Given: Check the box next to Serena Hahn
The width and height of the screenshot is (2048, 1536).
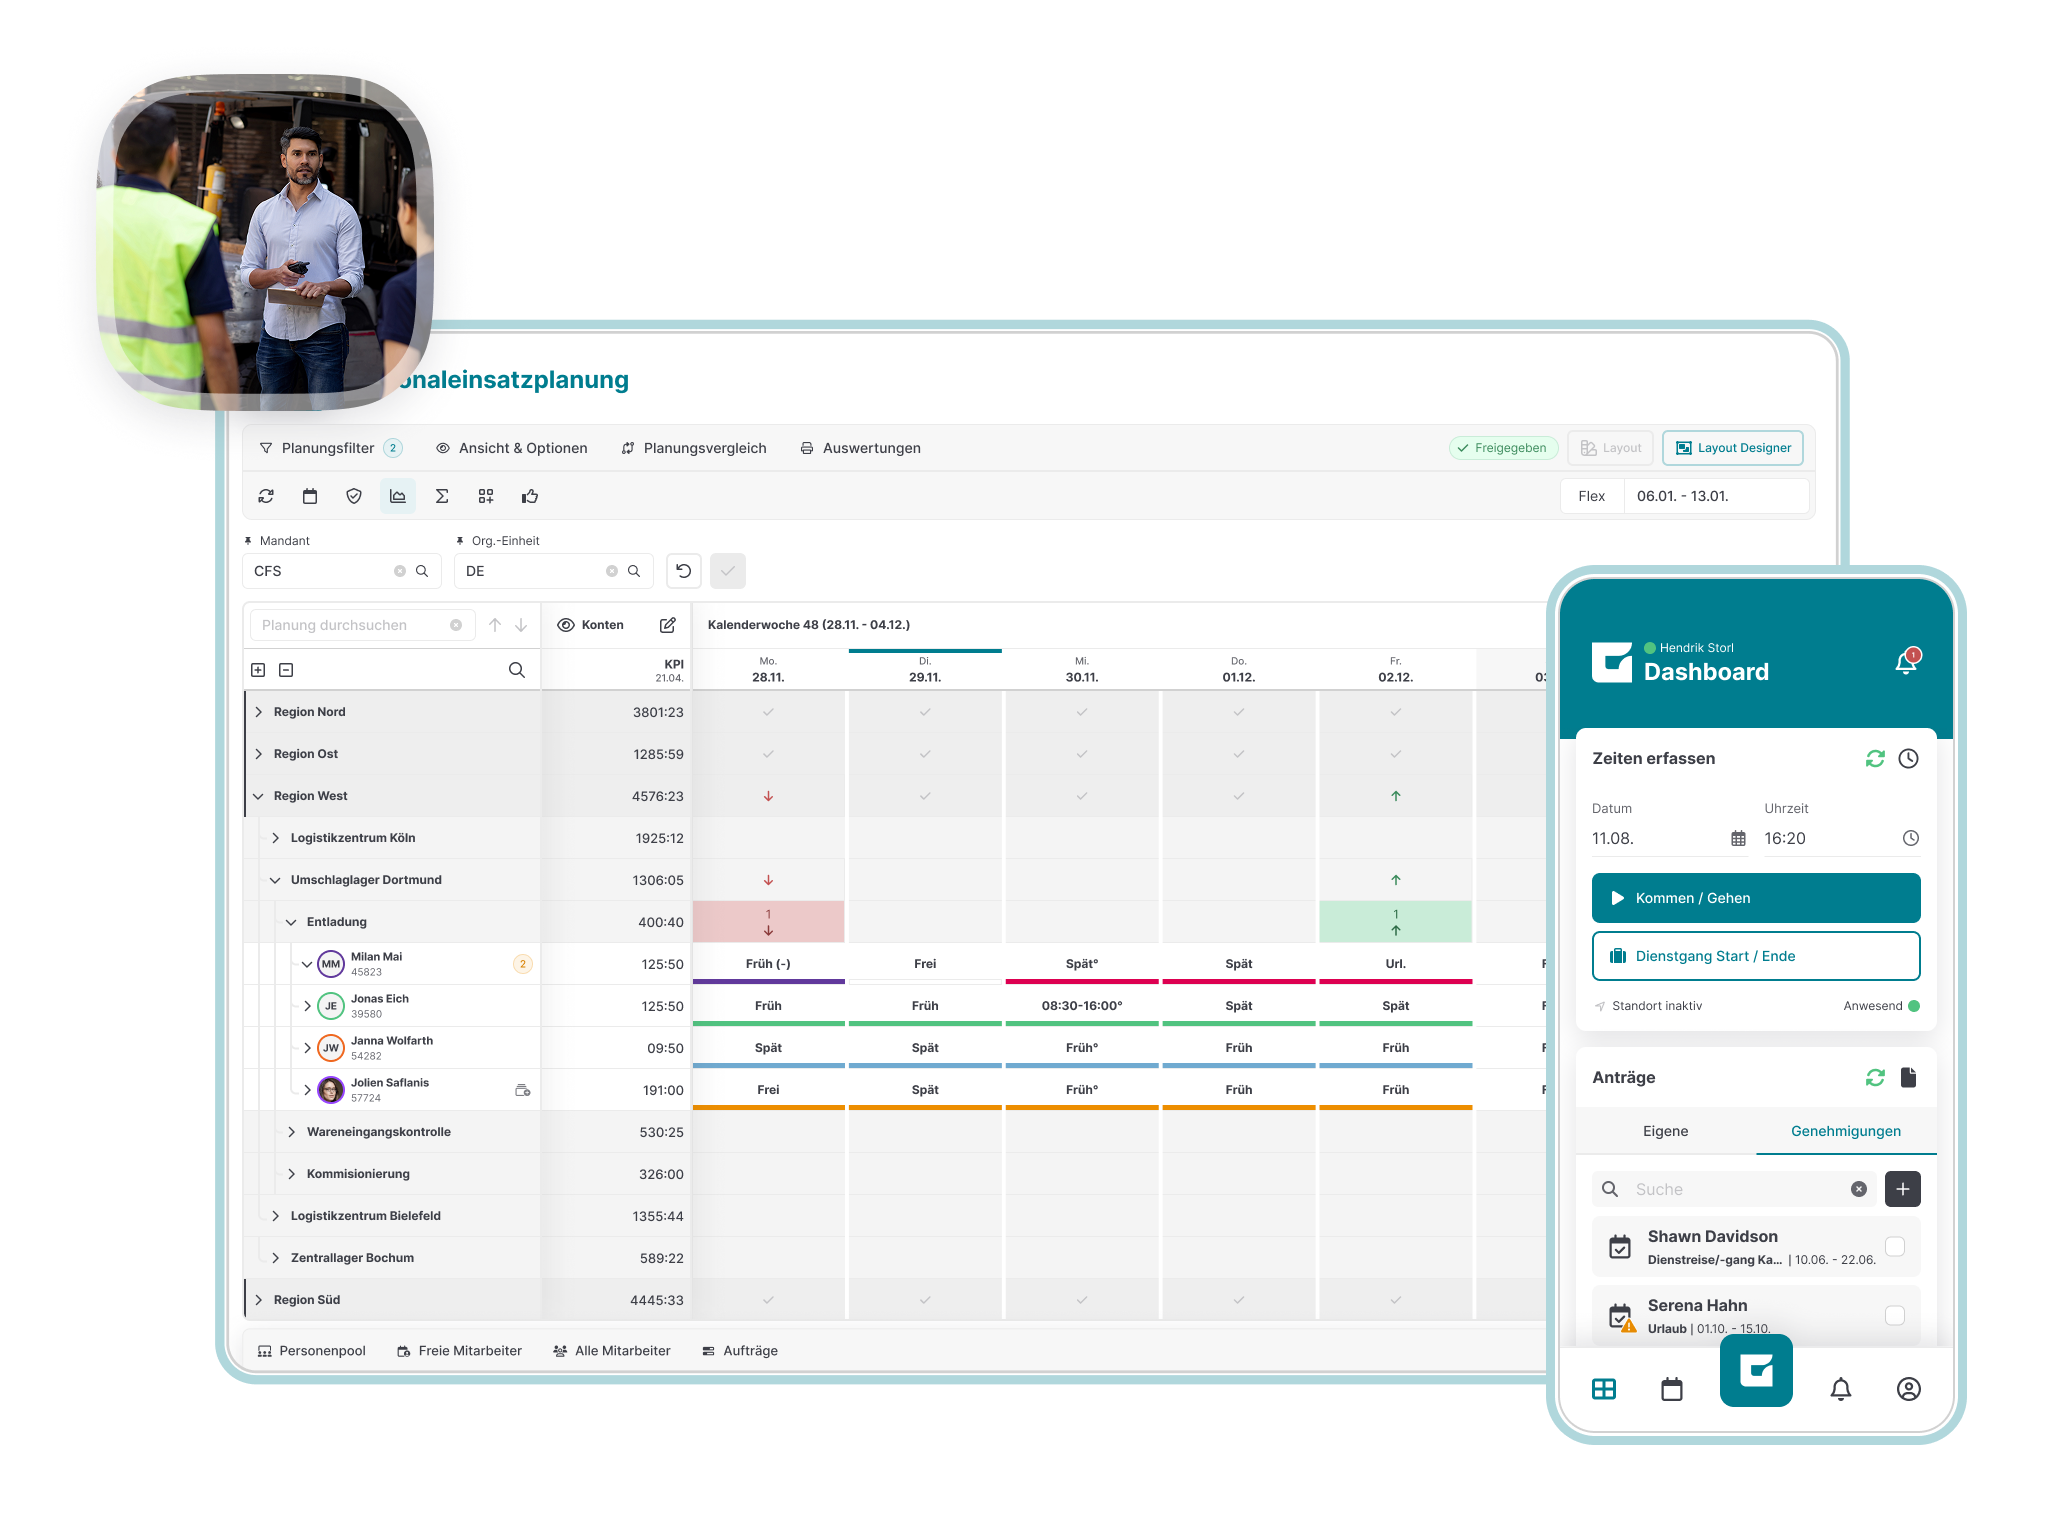Looking at the screenshot, I should click(x=1895, y=1317).
